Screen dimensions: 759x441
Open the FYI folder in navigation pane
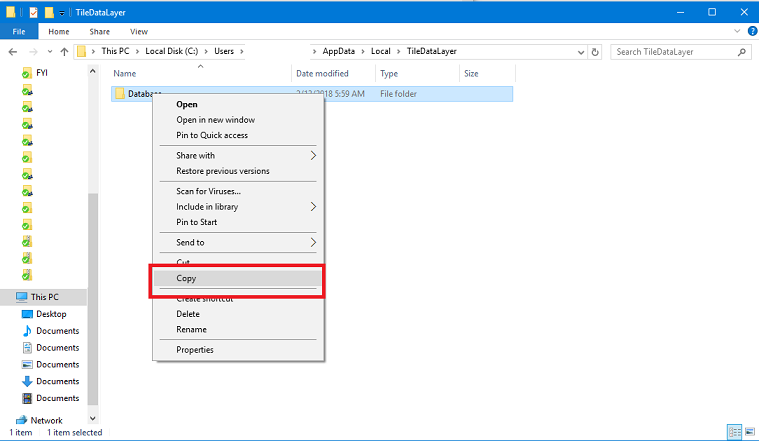pyautogui.click(x=42, y=73)
